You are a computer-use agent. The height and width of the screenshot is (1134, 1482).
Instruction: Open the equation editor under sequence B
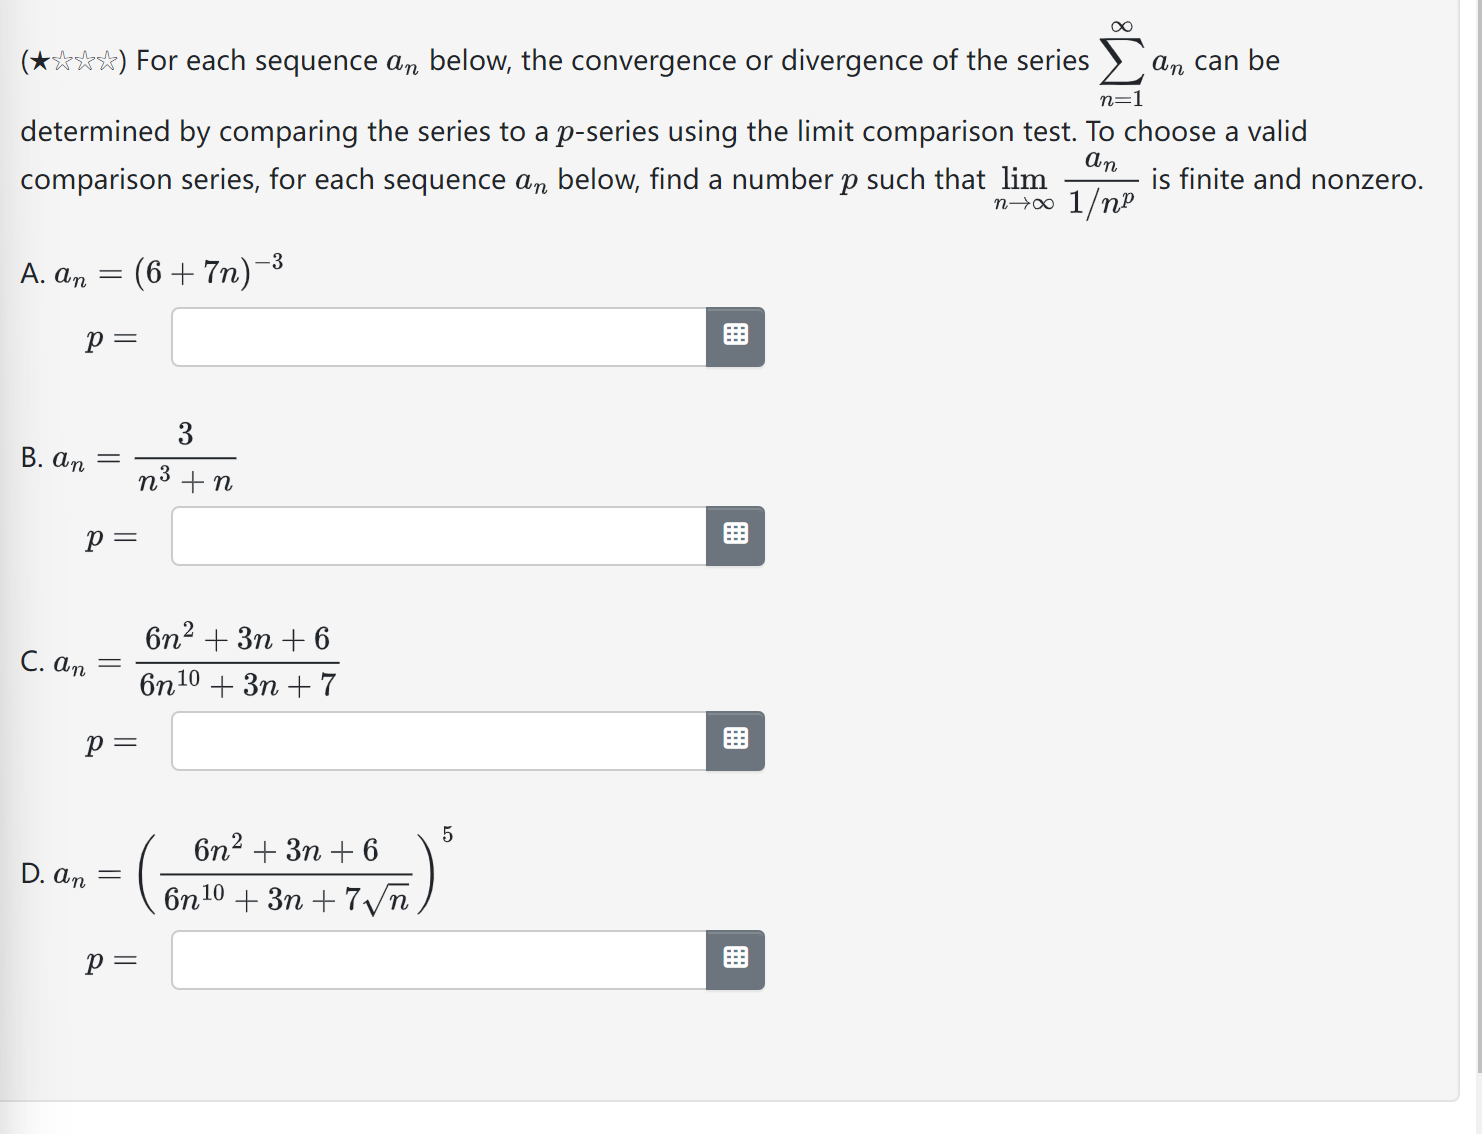click(735, 535)
